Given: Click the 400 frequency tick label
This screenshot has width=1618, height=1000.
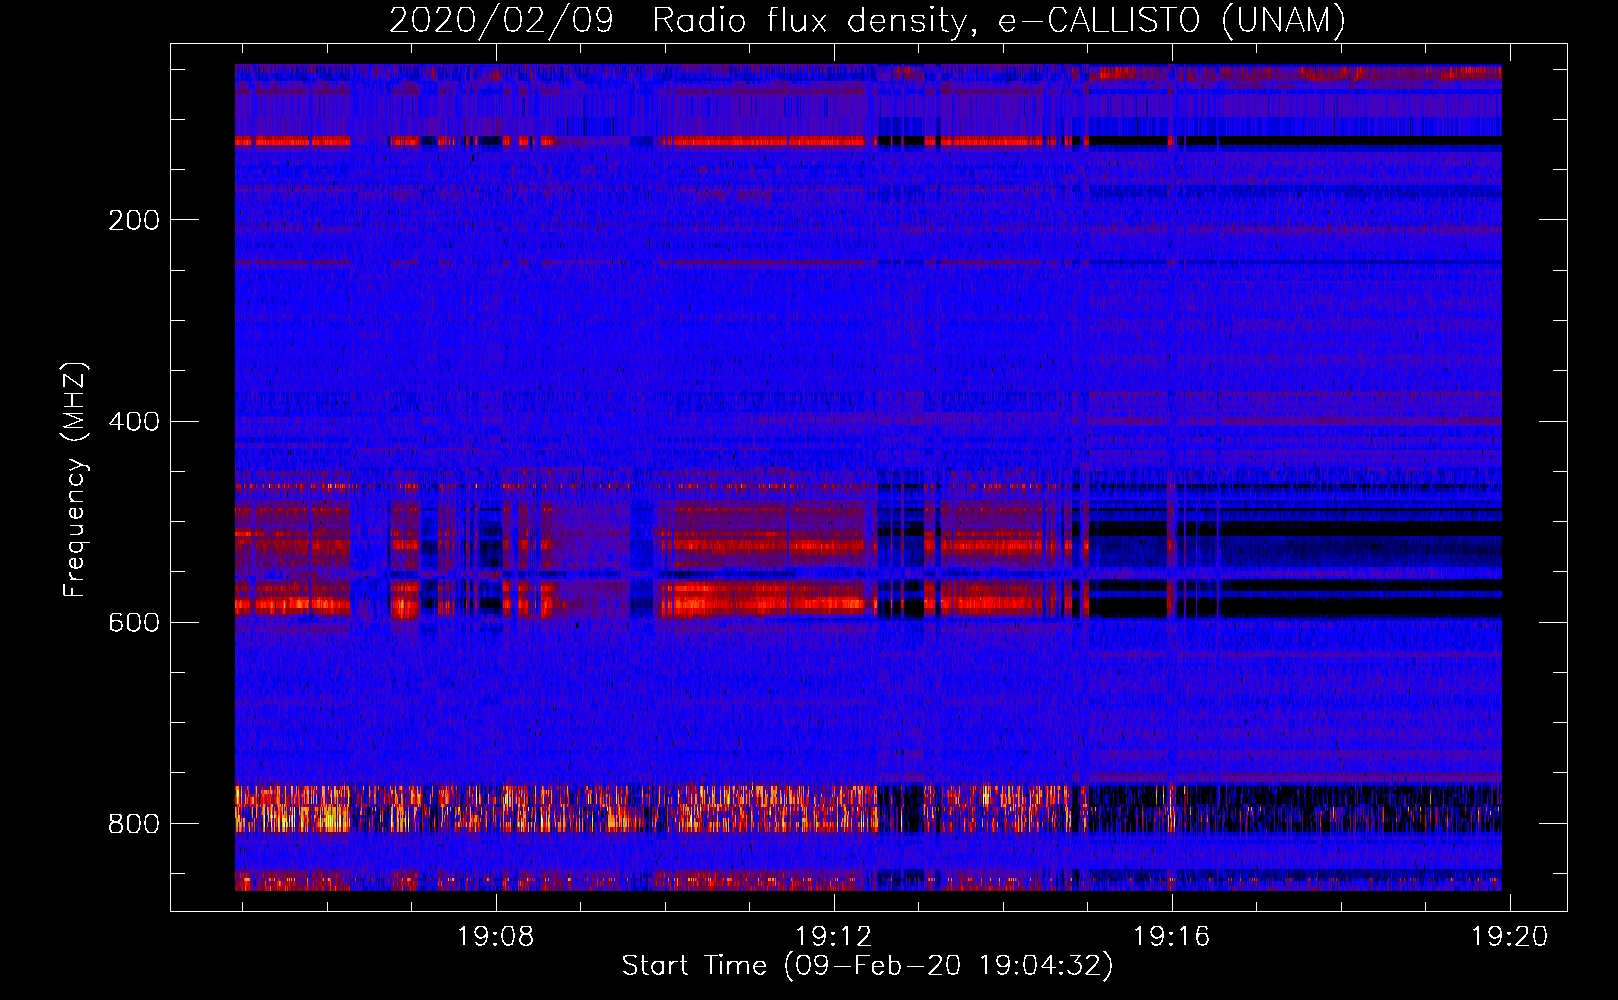Looking at the screenshot, I should coord(134,421).
